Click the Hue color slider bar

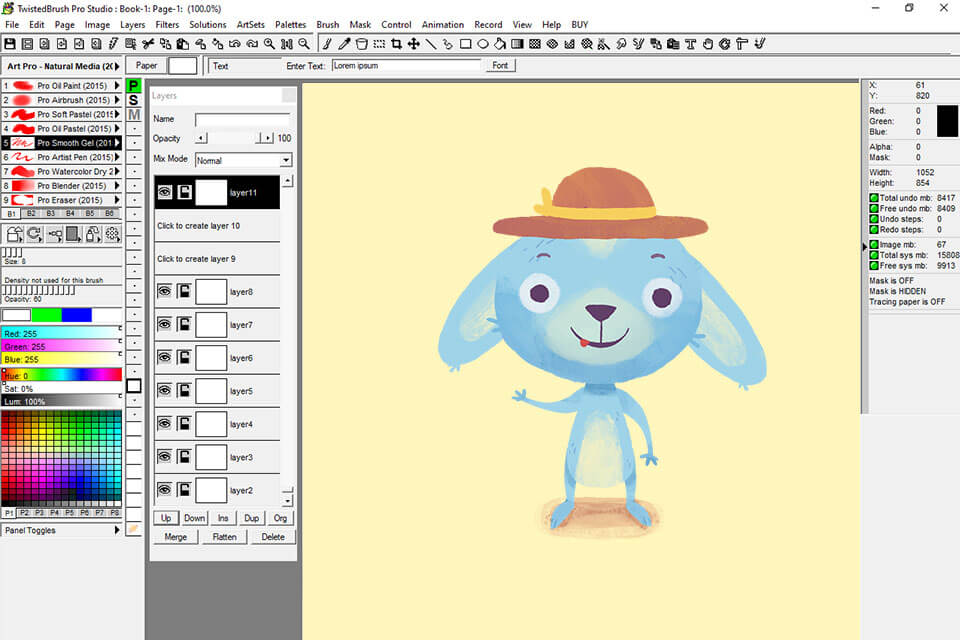click(62, 375)
